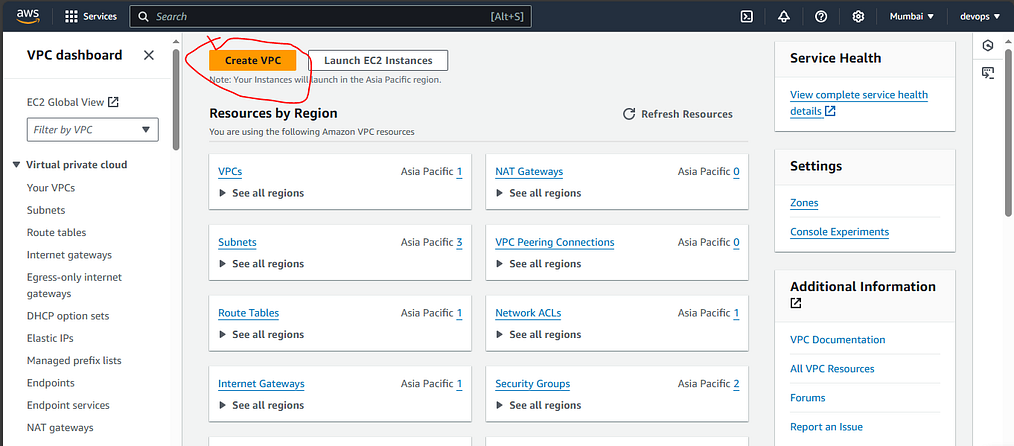Click the Route Tables resource link
This screenshot has width=1014, height=446.
[x=248, y=313]
